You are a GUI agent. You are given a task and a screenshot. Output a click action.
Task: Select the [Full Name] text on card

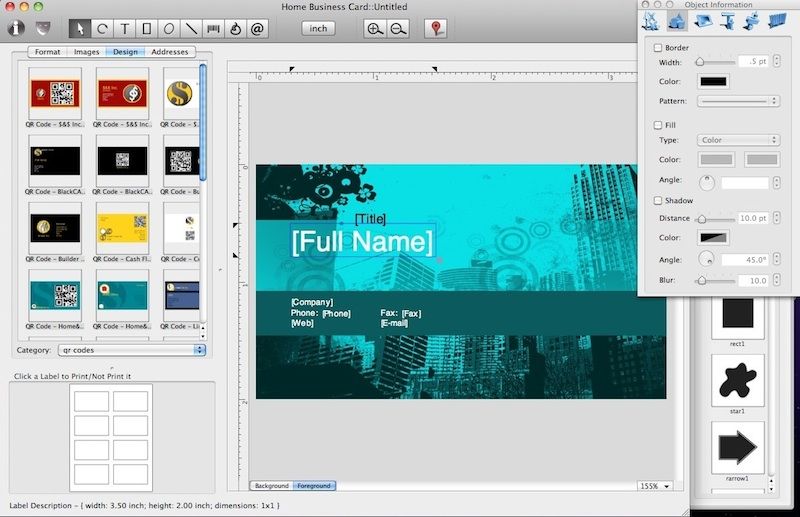(363, 242)
